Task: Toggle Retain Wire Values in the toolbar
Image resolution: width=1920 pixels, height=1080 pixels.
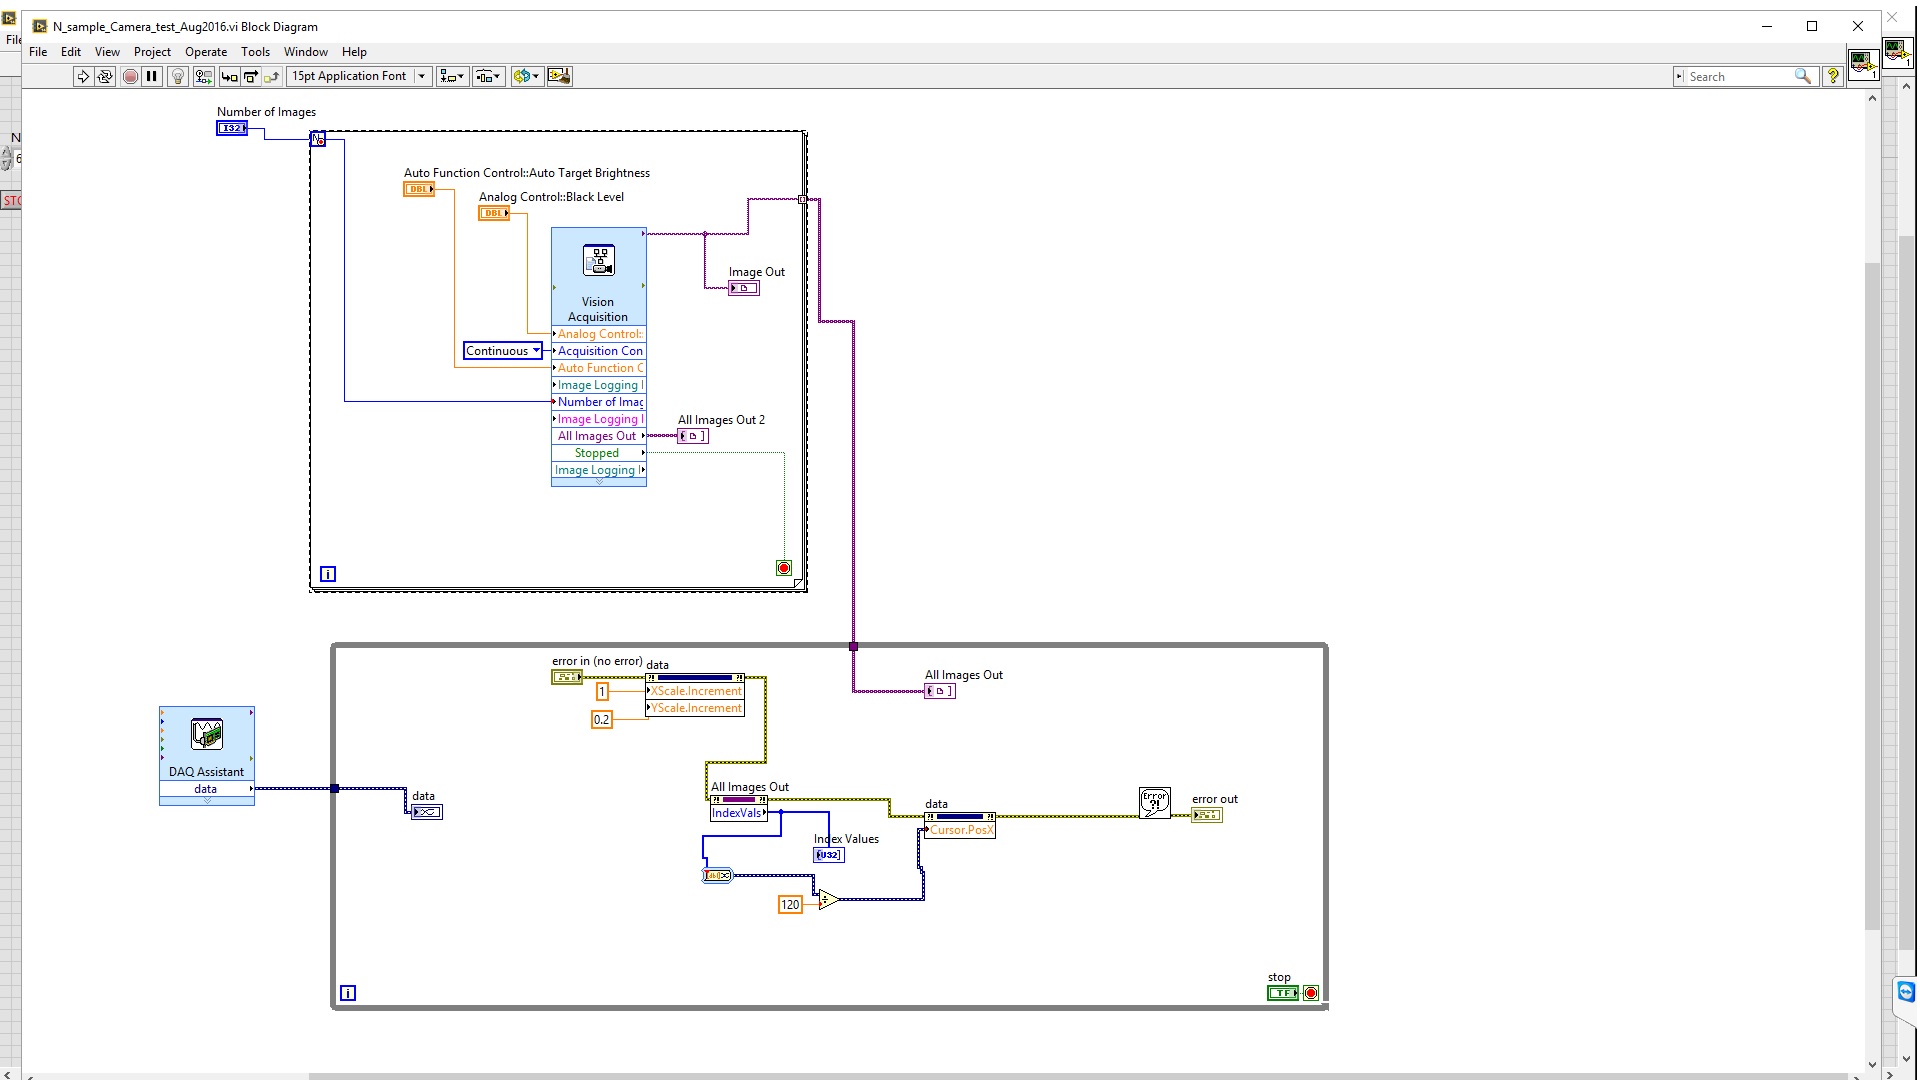Action: coord(204,76)
